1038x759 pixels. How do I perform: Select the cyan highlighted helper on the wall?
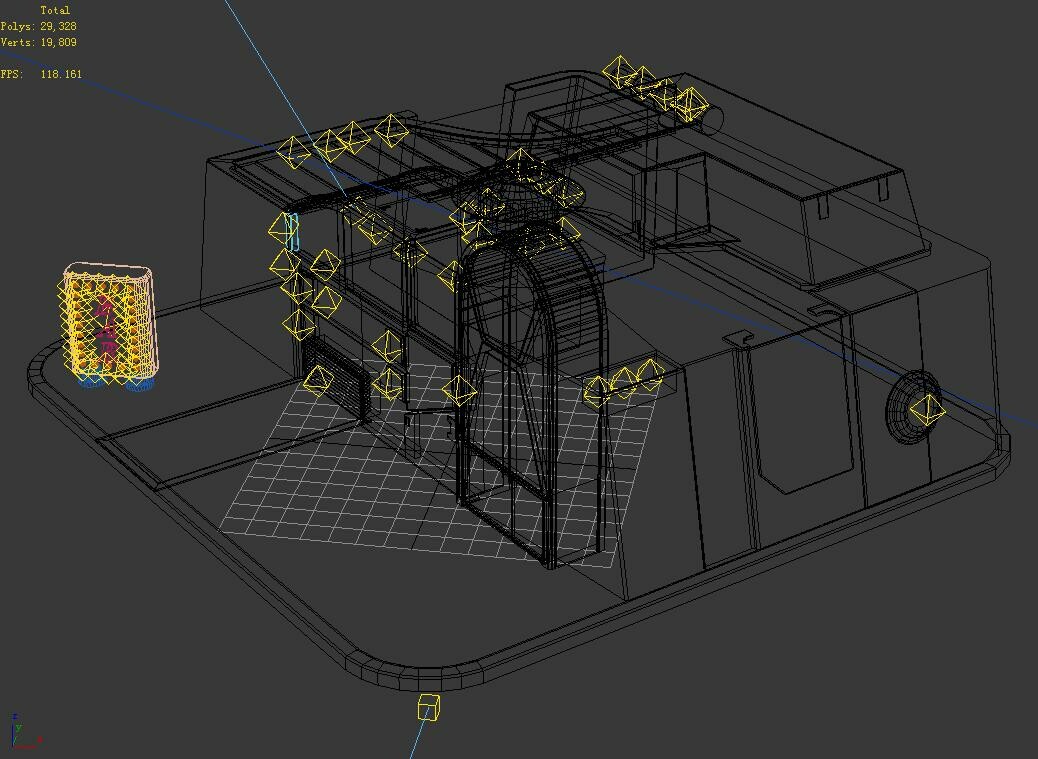tap(293, 232)
